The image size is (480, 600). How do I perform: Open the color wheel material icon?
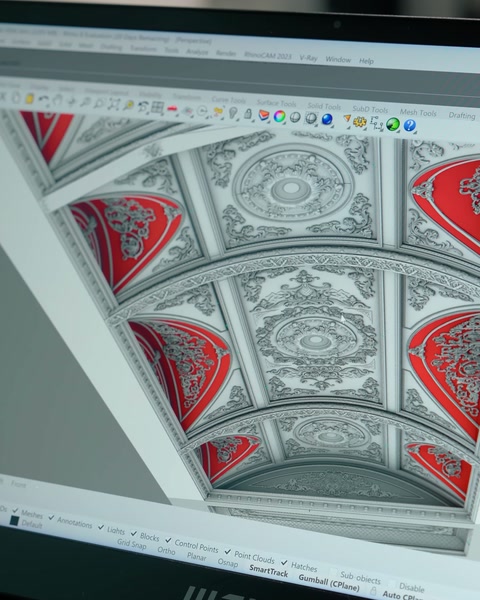tap(279, 116)
